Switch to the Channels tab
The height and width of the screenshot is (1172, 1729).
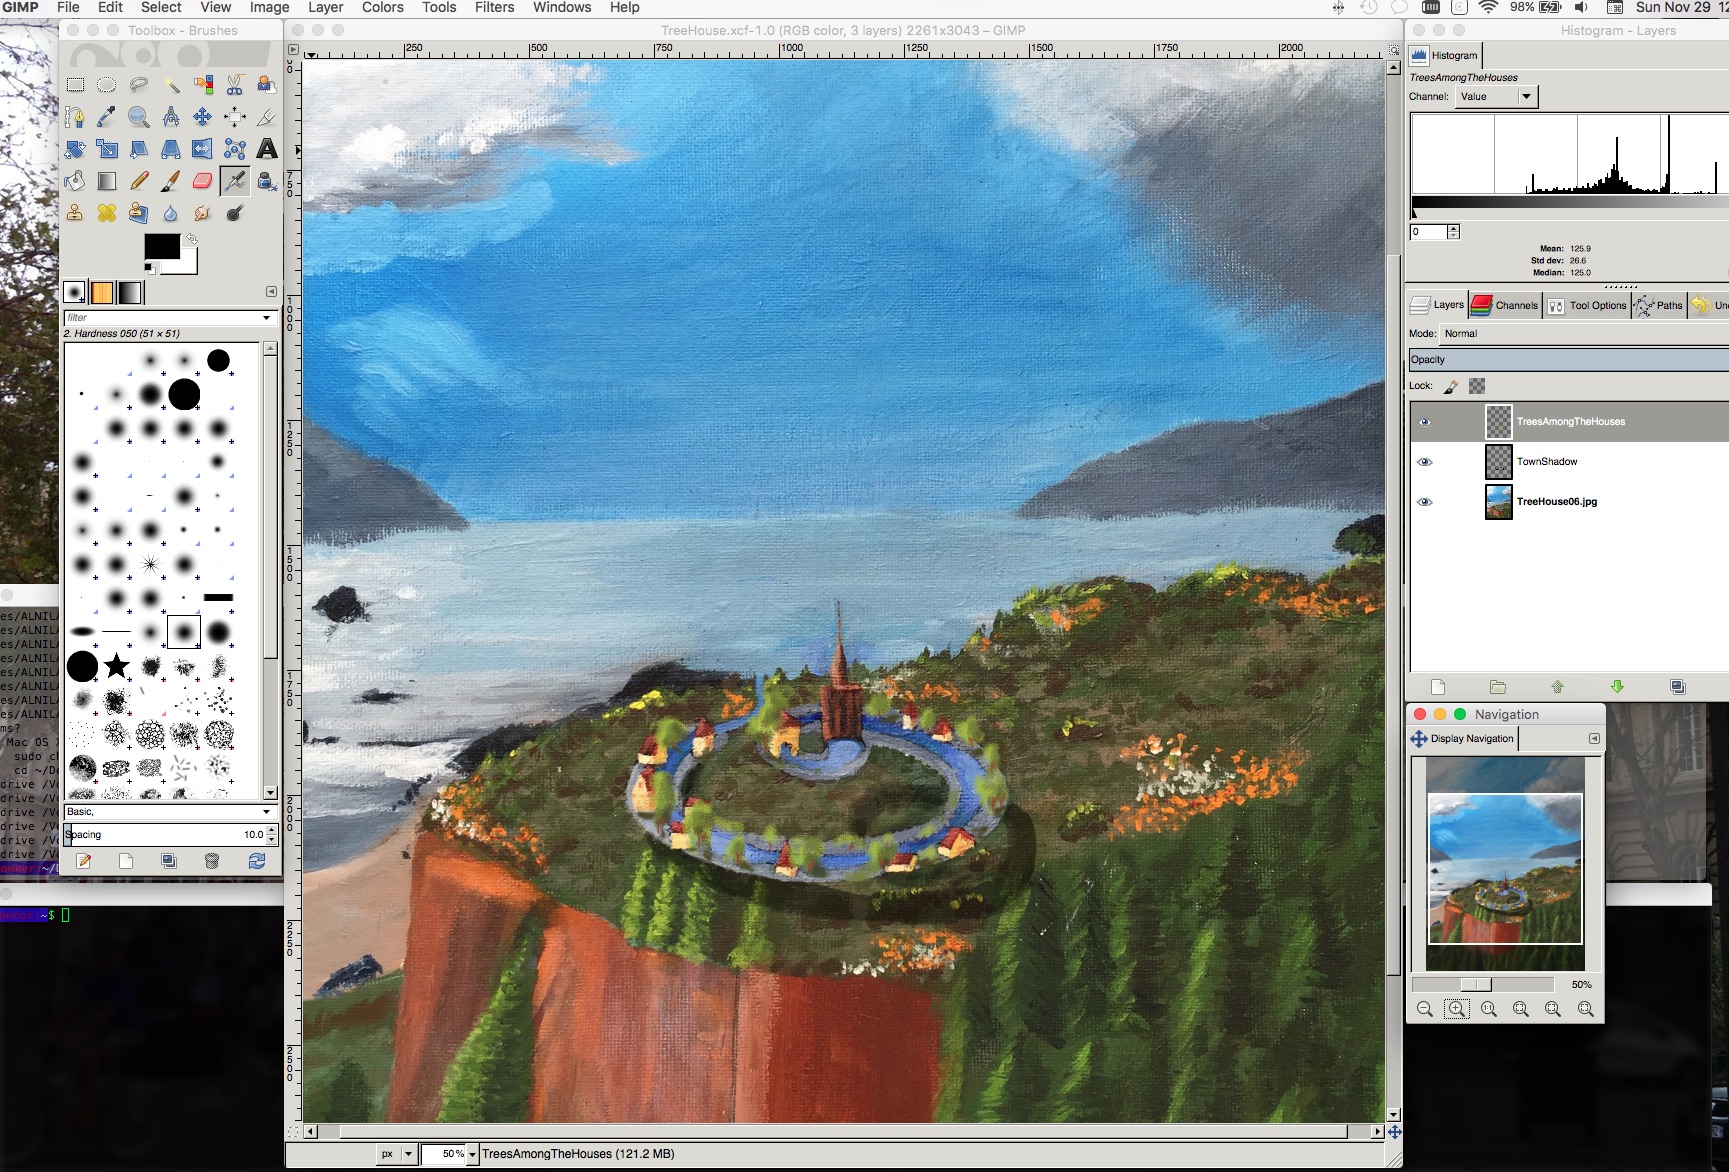(x=1505, y=305)
